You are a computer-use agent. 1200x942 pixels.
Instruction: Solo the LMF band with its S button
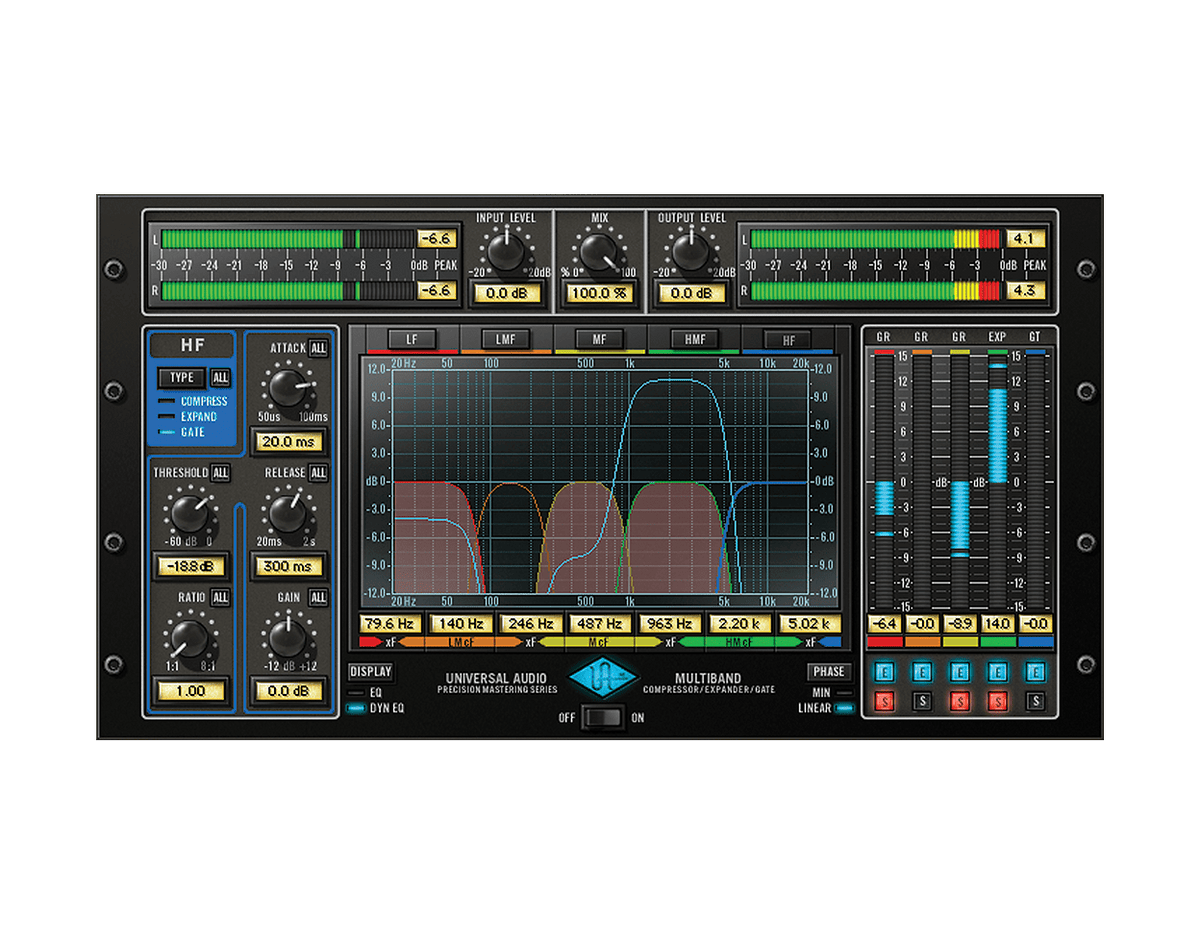coord(922,701)
